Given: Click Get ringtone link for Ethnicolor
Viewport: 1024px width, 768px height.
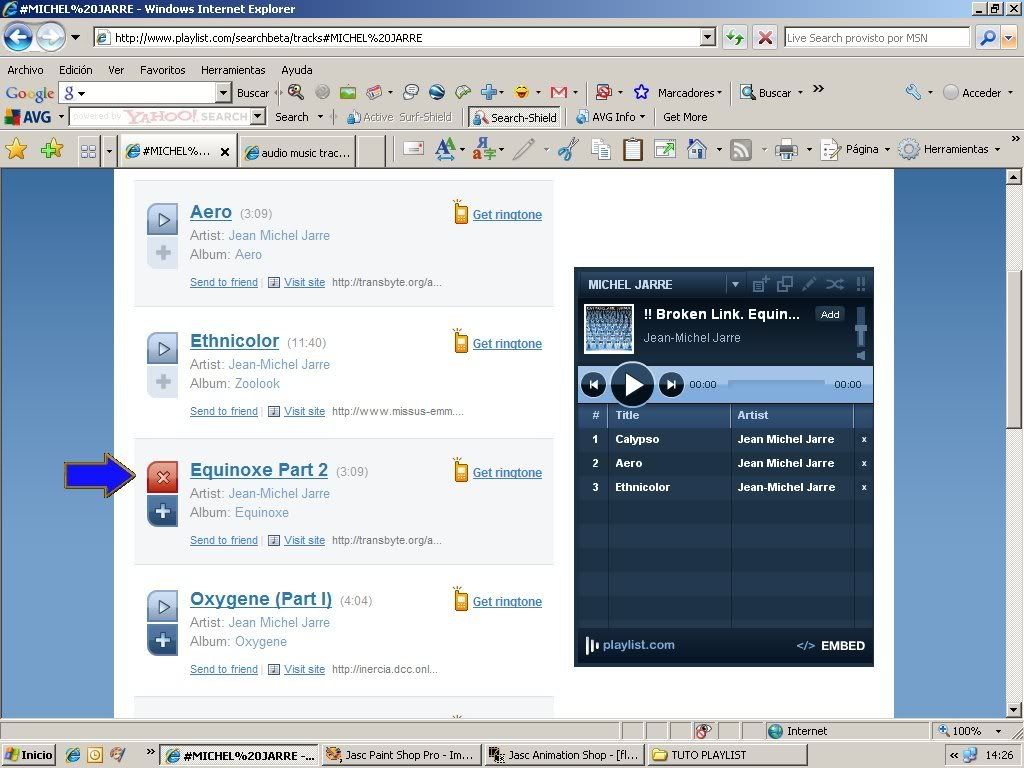Looking at the screenshot, I should 507,344.
